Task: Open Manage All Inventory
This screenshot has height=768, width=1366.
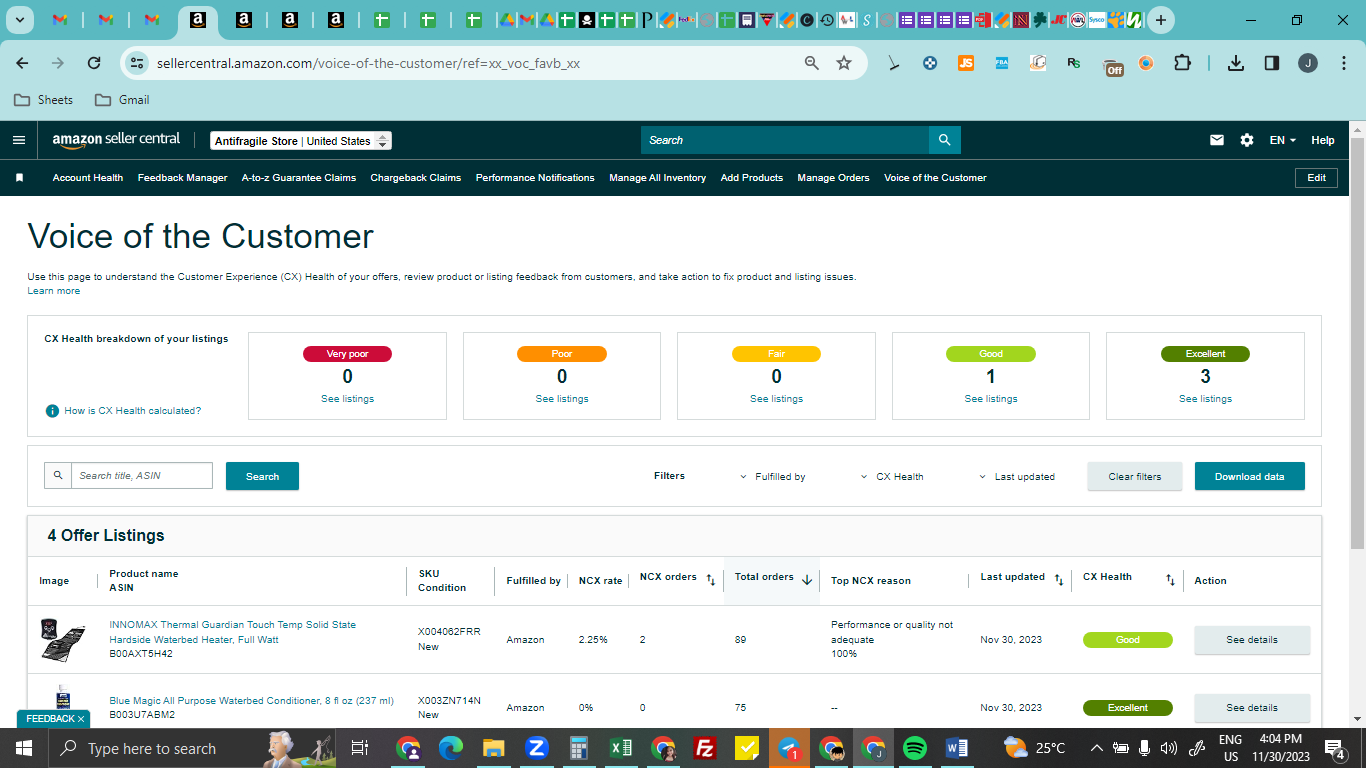Action: pos(657,178)
